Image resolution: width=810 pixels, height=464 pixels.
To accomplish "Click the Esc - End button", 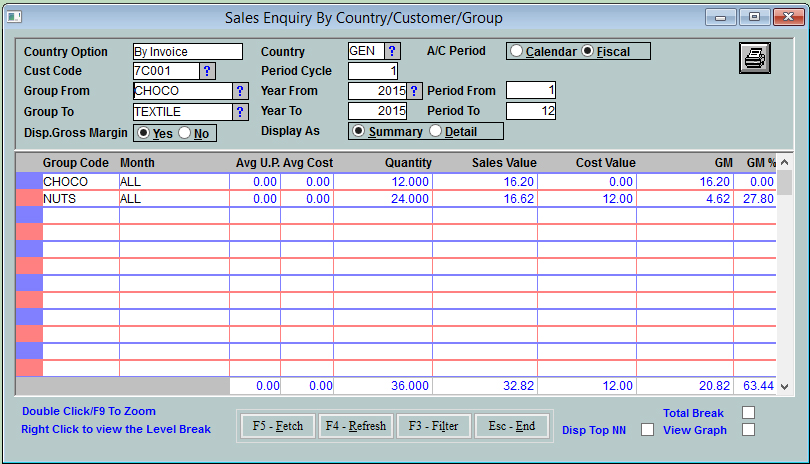I will (x=512, y=426).
